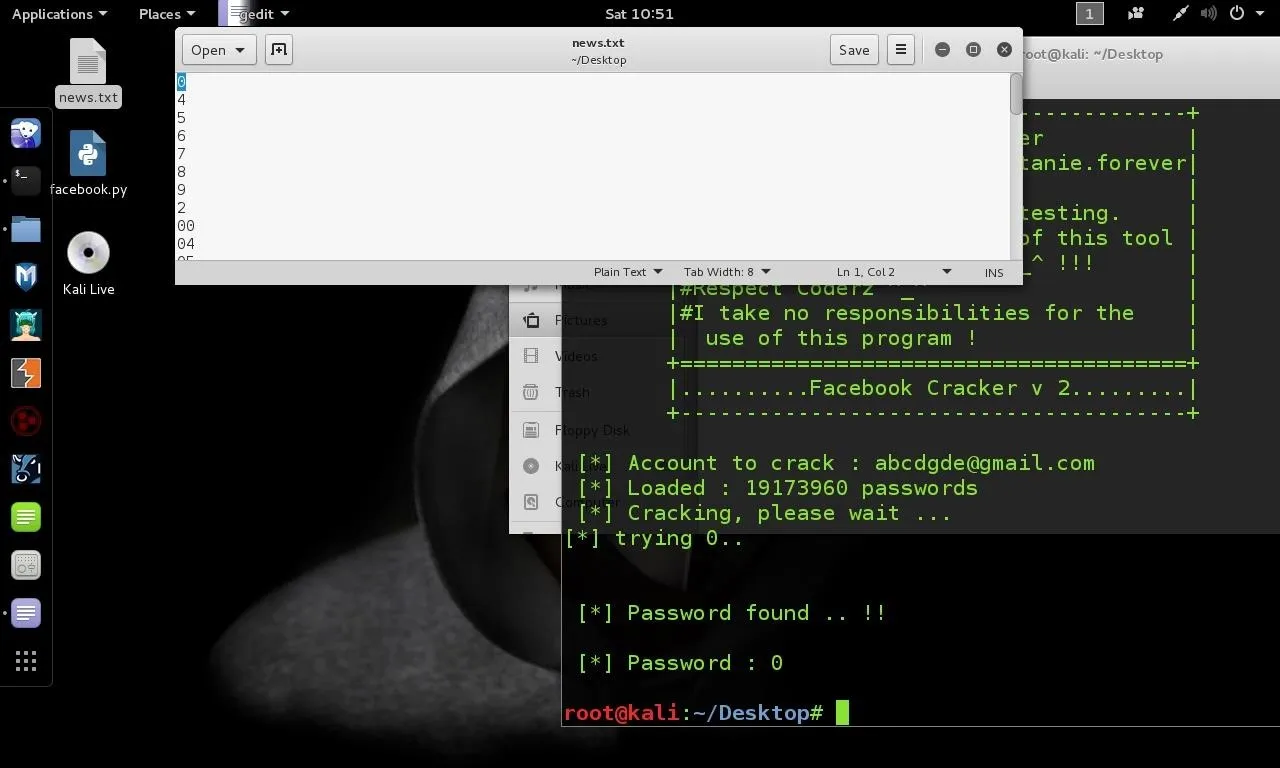The height and width of the screenshot is (768, 1280).
Task: Select Kali Live disc icon on desktop
Action: click(88, 264)
